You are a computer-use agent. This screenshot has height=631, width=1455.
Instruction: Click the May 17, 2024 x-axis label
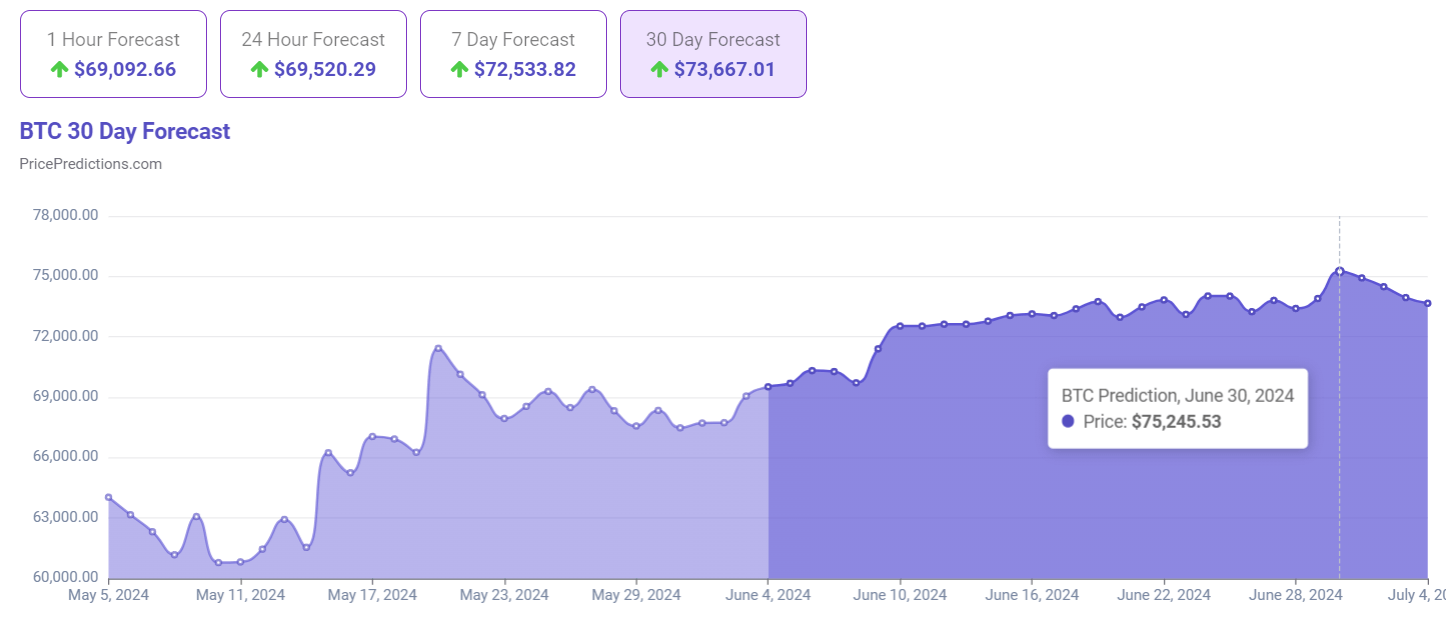pyautogui.click(x=372, y=595)
